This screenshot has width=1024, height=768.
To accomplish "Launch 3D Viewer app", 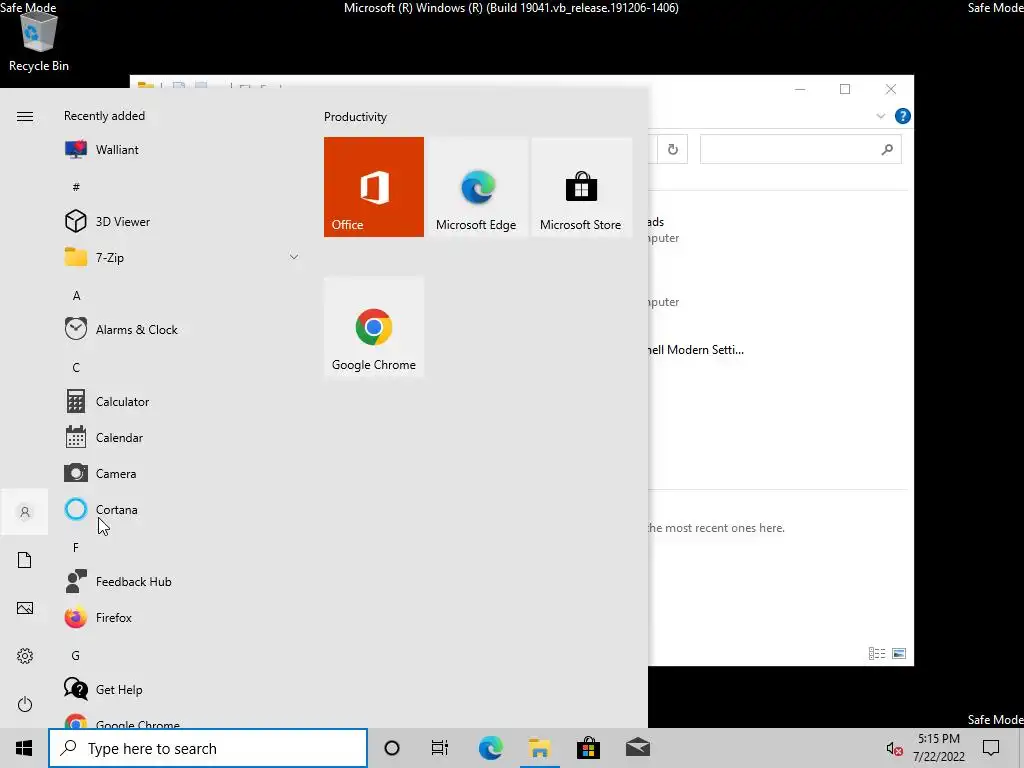I will click(x=182, y=221).
